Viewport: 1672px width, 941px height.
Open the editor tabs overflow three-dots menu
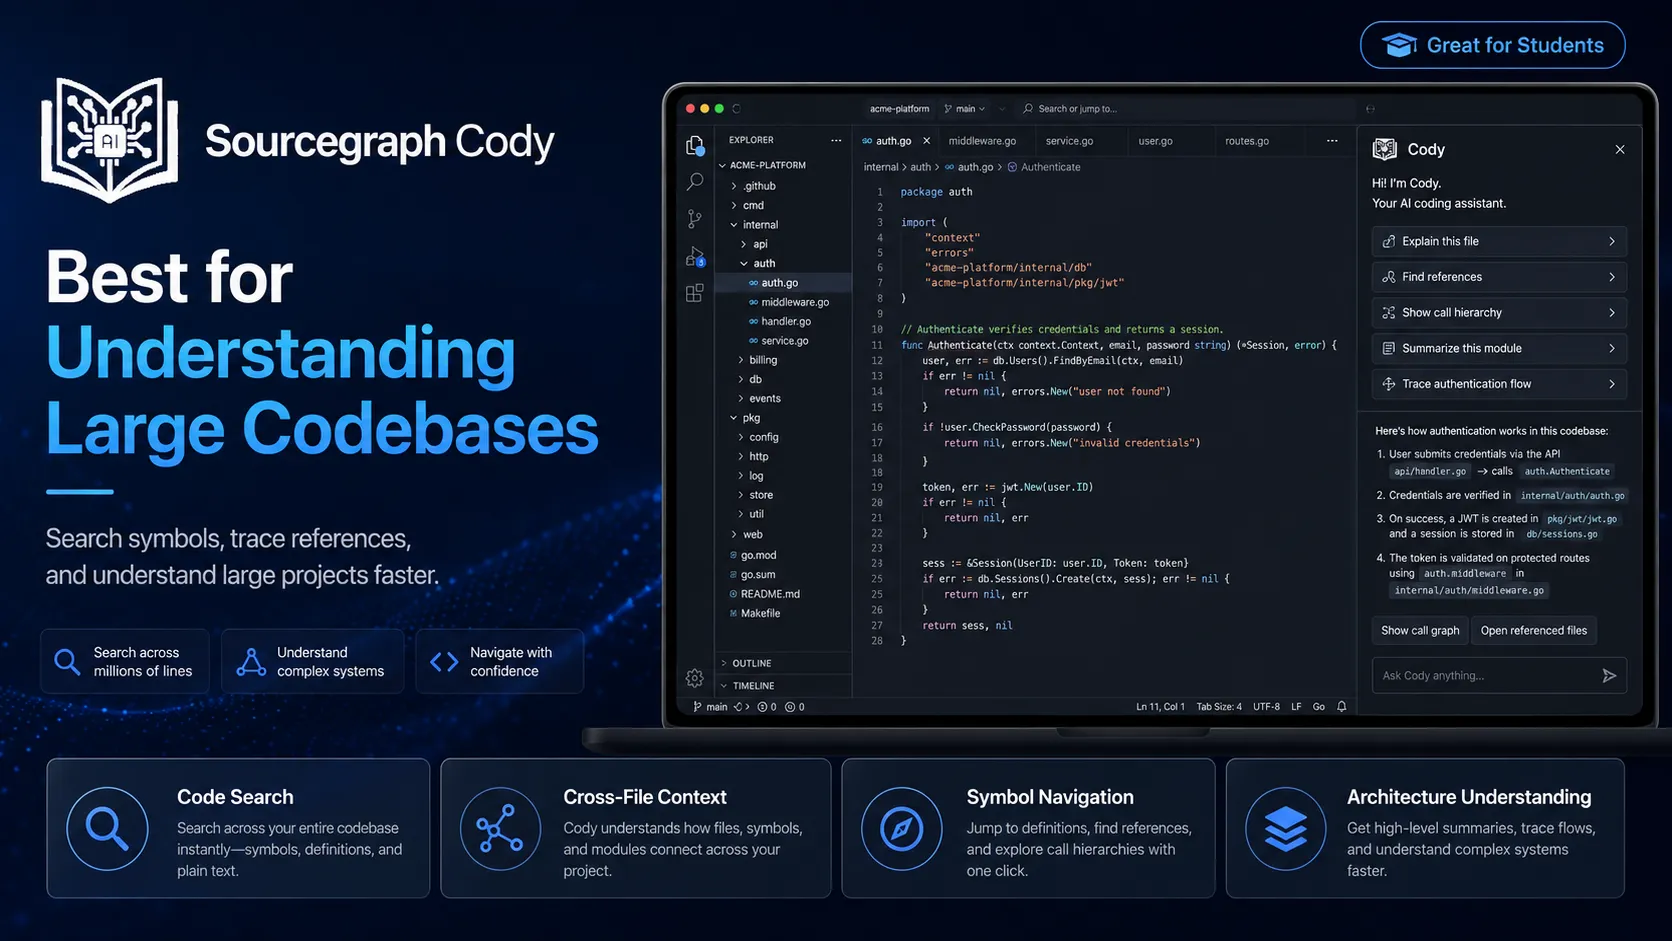pyautogui.click(x=1332, y=141)
